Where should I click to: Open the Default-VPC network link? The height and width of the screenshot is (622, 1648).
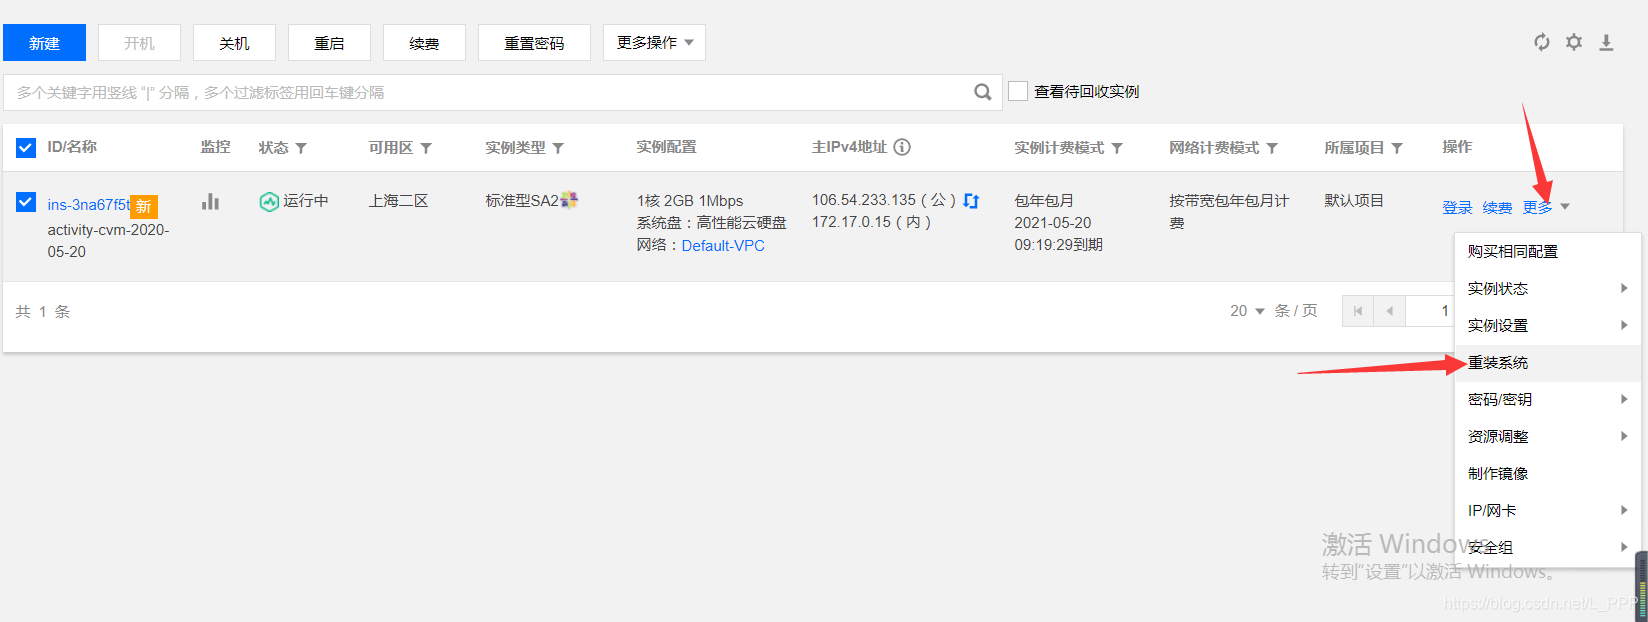[723, 246]
